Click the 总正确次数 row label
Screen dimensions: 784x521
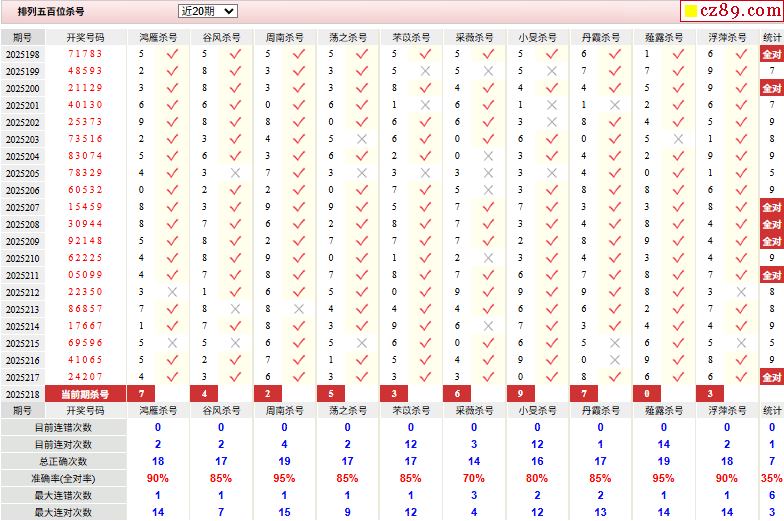pos(64,462)
